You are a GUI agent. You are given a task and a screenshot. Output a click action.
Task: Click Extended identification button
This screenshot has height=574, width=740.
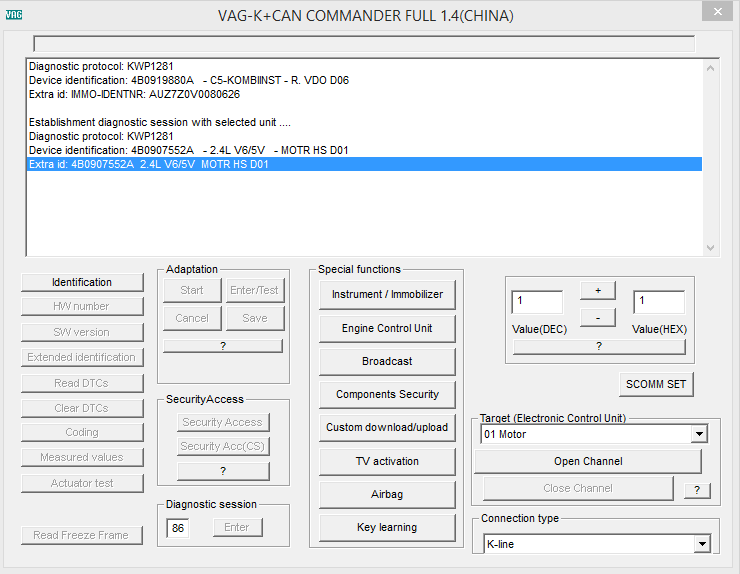[82, 357]
